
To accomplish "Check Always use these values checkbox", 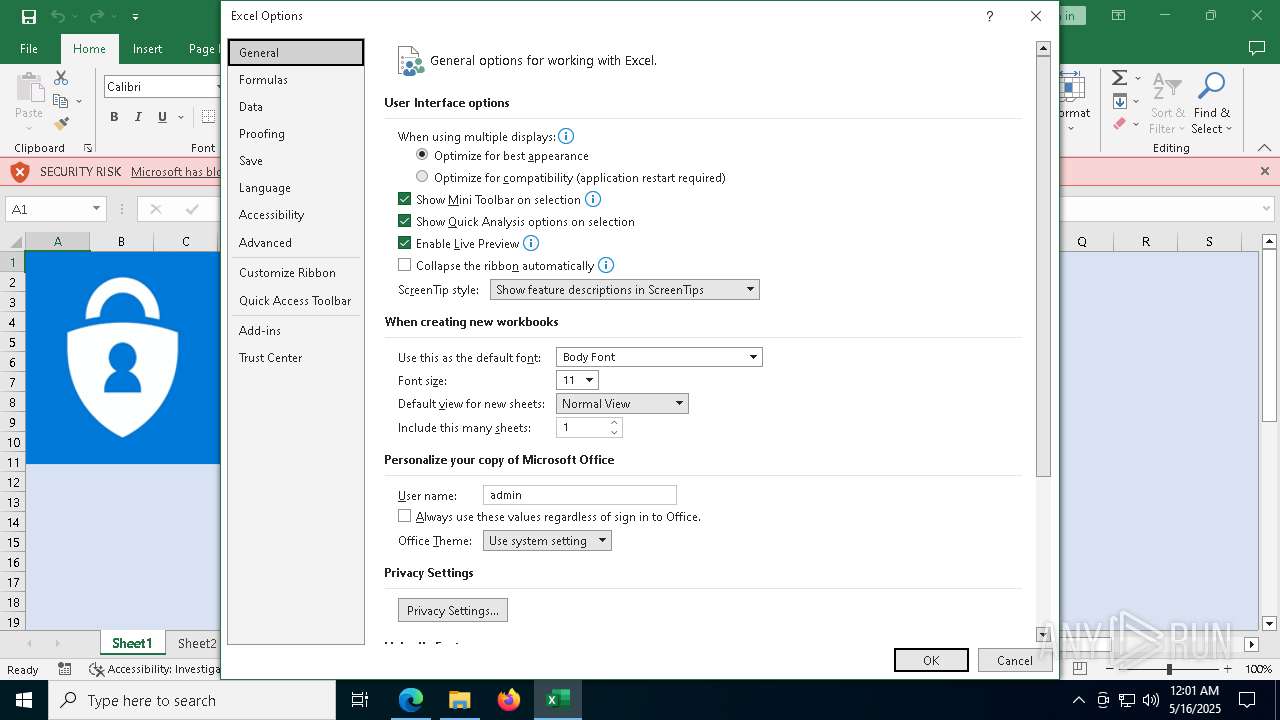I will pos(404,516).
